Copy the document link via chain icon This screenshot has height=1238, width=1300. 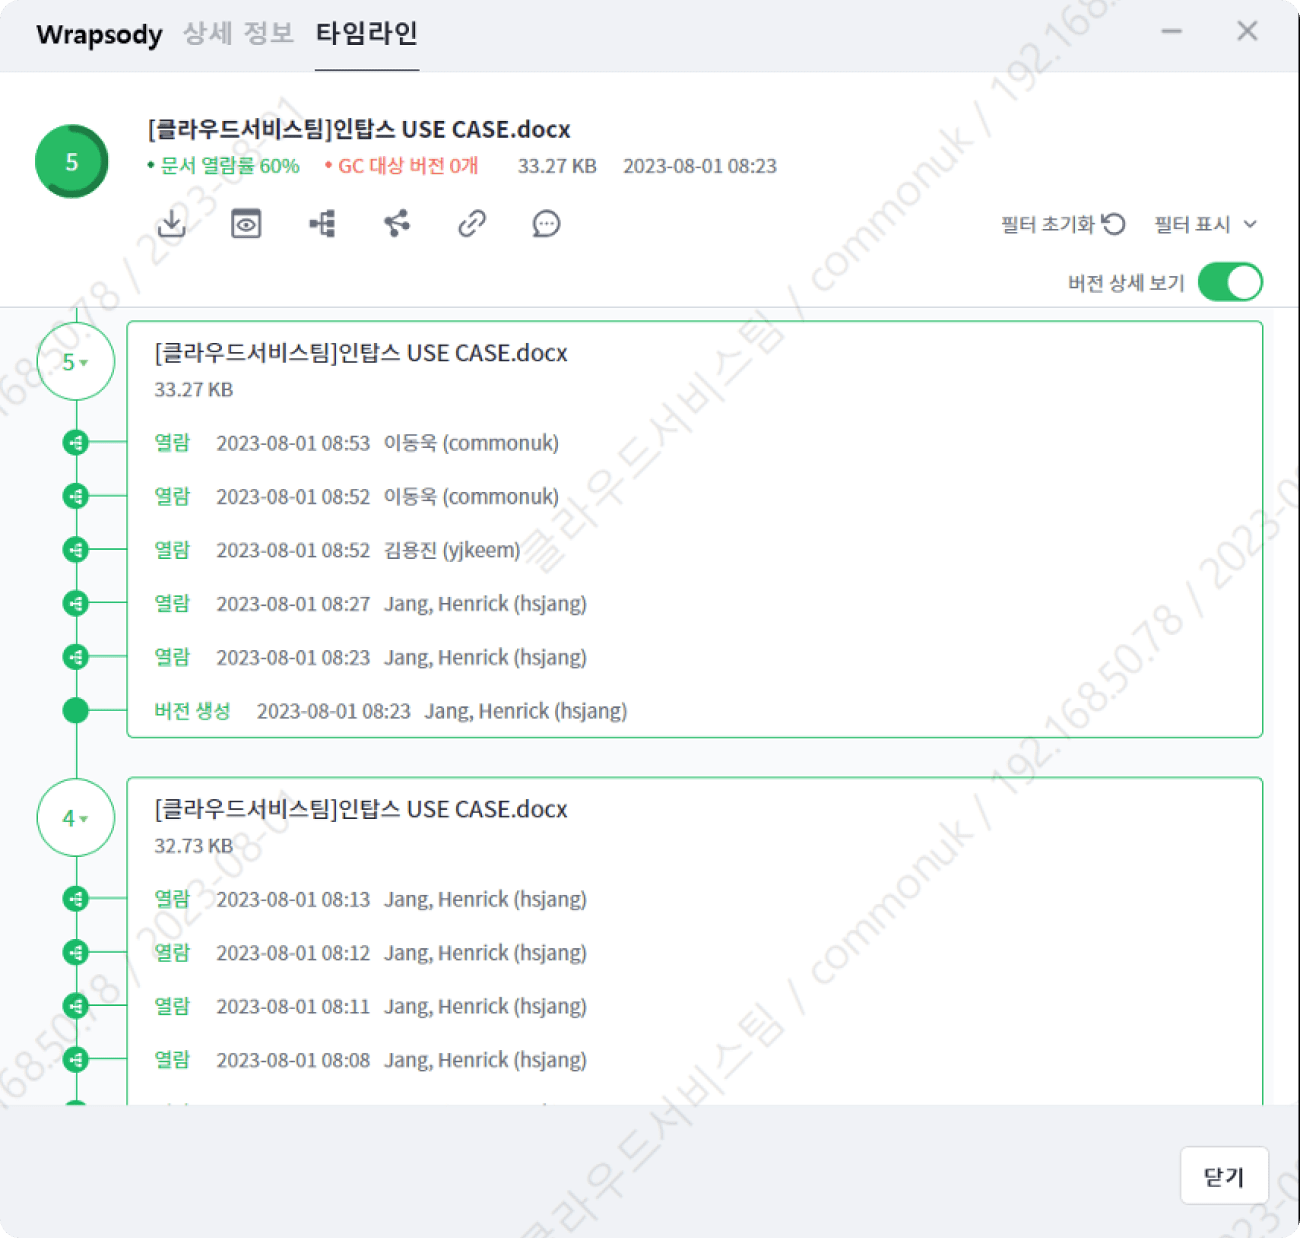(471, 223)
